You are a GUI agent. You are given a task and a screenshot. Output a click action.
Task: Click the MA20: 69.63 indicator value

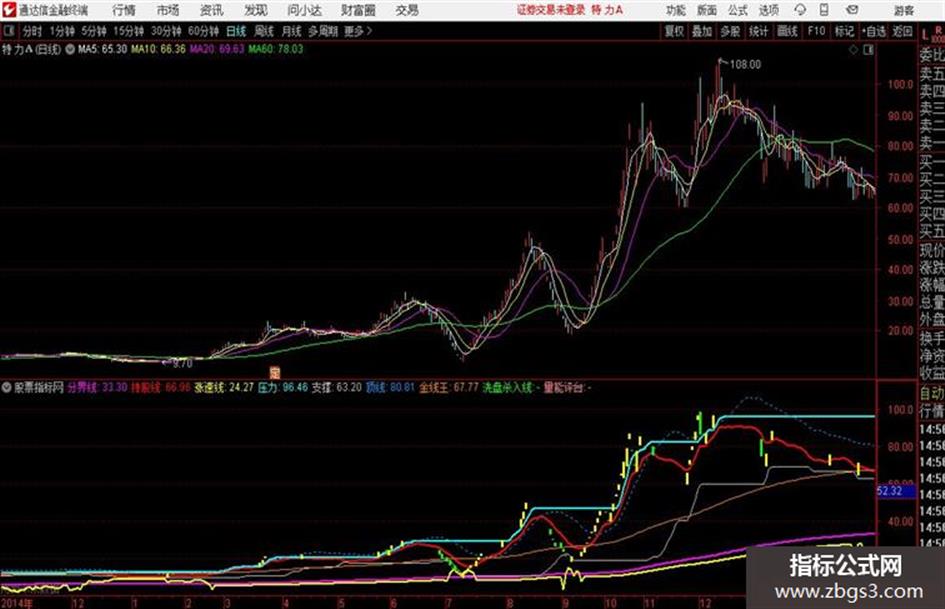tap(217, 49)
